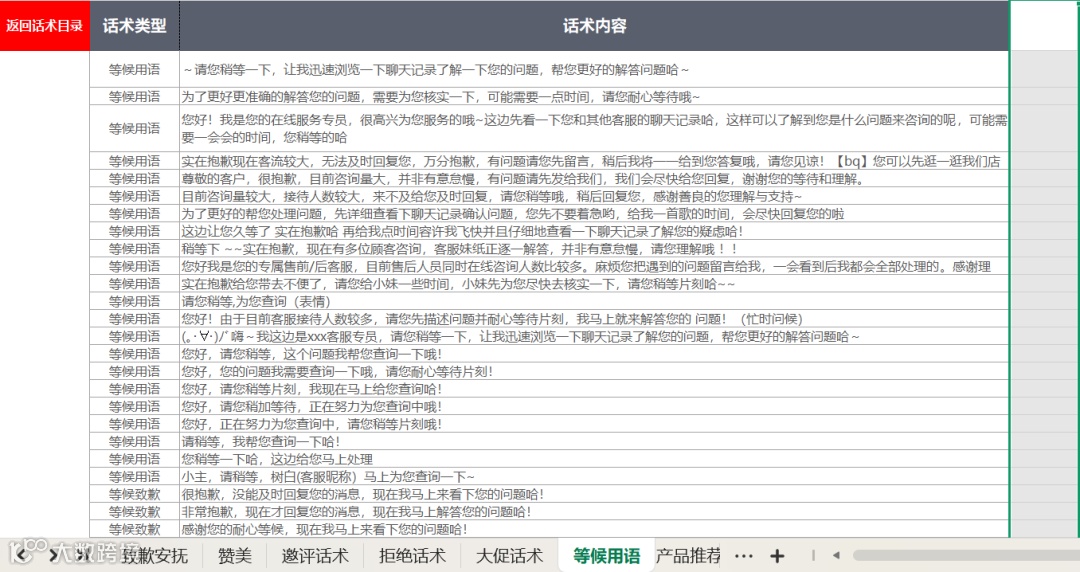Select 等候用语 type cell beside 小主，请稍等

pos(134,476)
